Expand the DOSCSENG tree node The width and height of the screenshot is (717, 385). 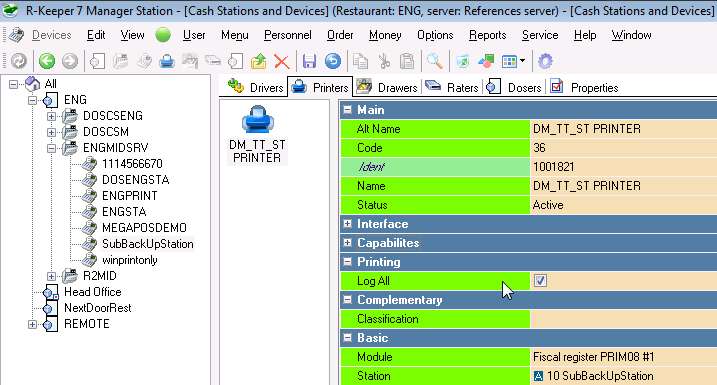(51, 116)
